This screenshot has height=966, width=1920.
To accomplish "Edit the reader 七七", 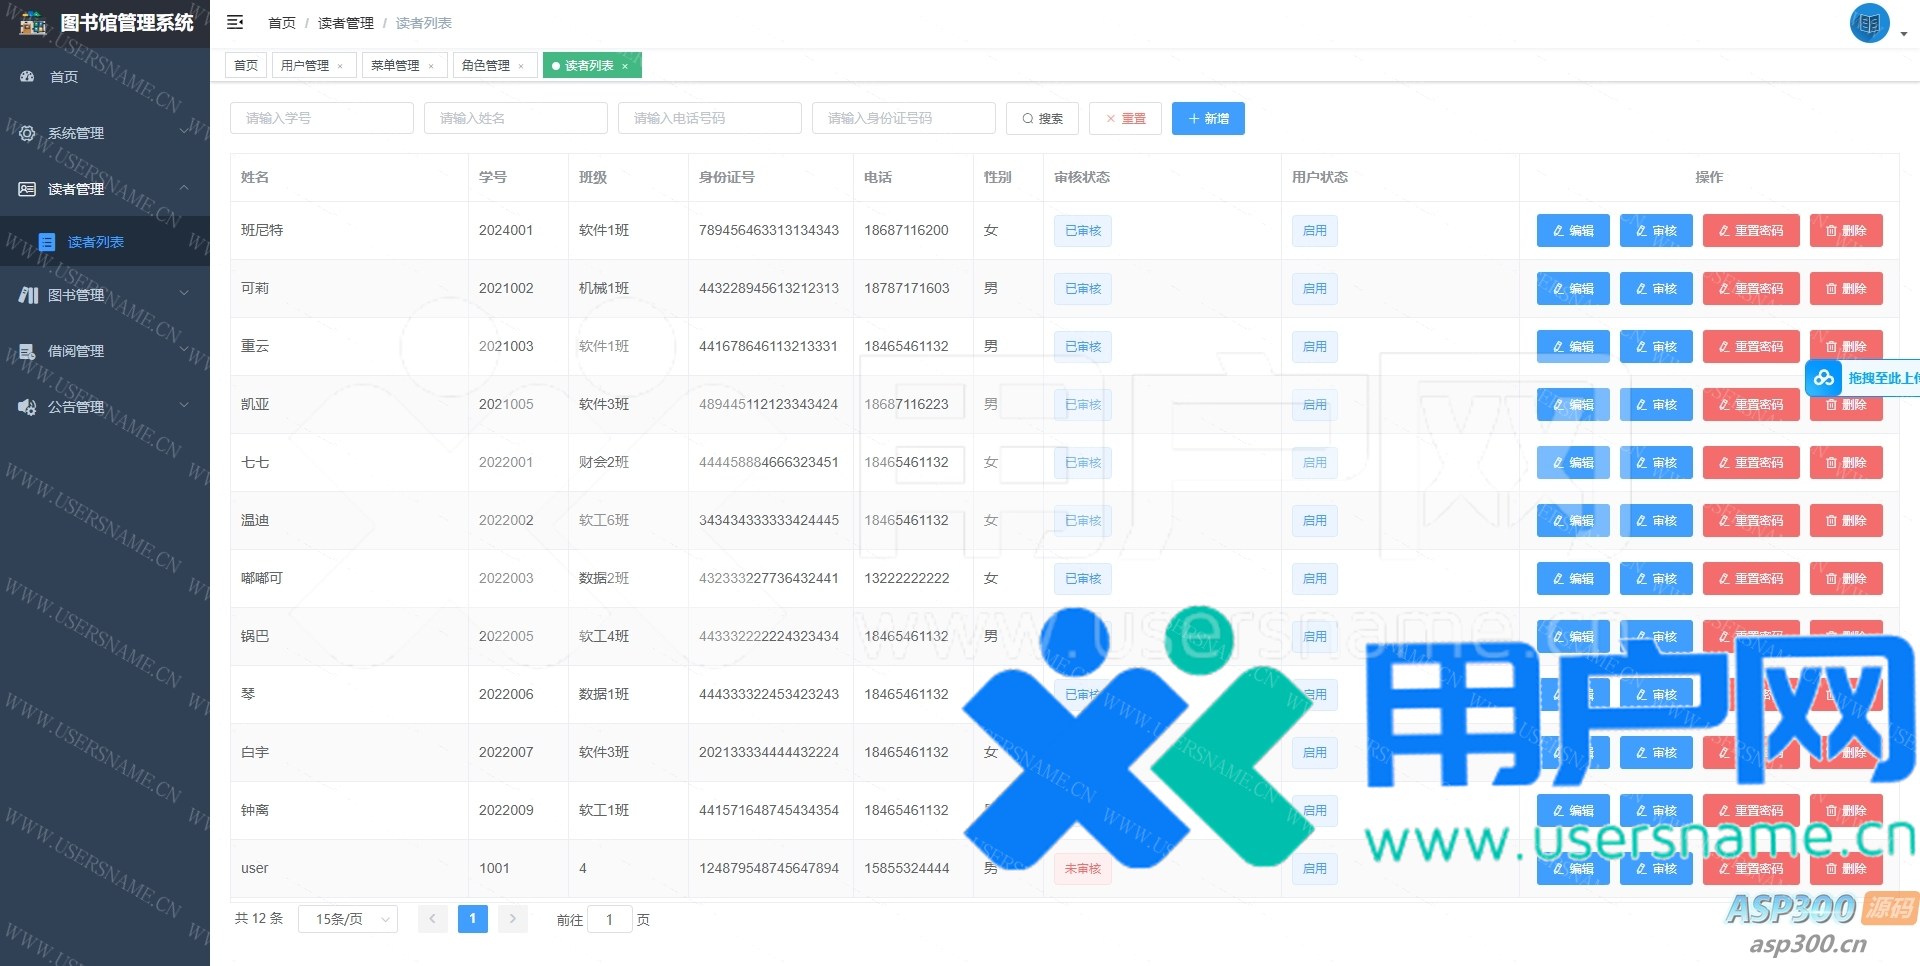I will 1573,463.
